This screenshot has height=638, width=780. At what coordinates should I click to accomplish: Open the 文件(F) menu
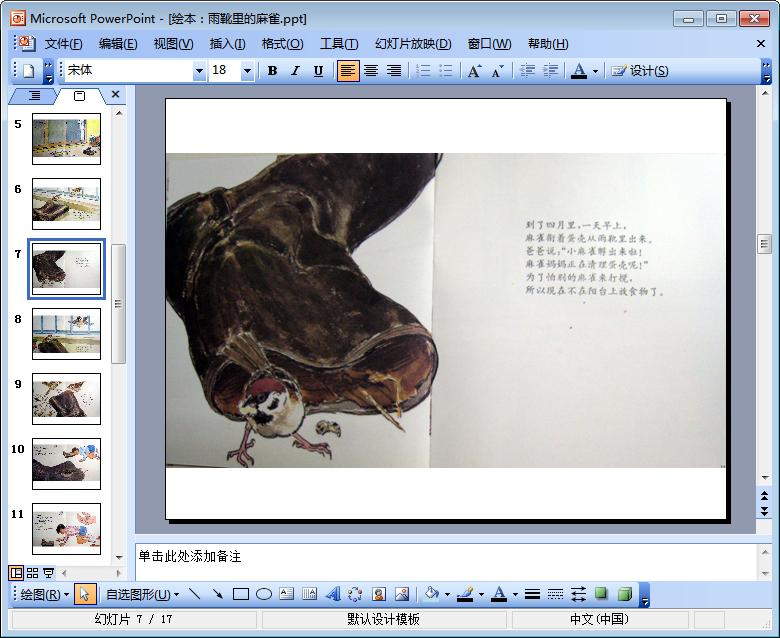click(63, 44)
